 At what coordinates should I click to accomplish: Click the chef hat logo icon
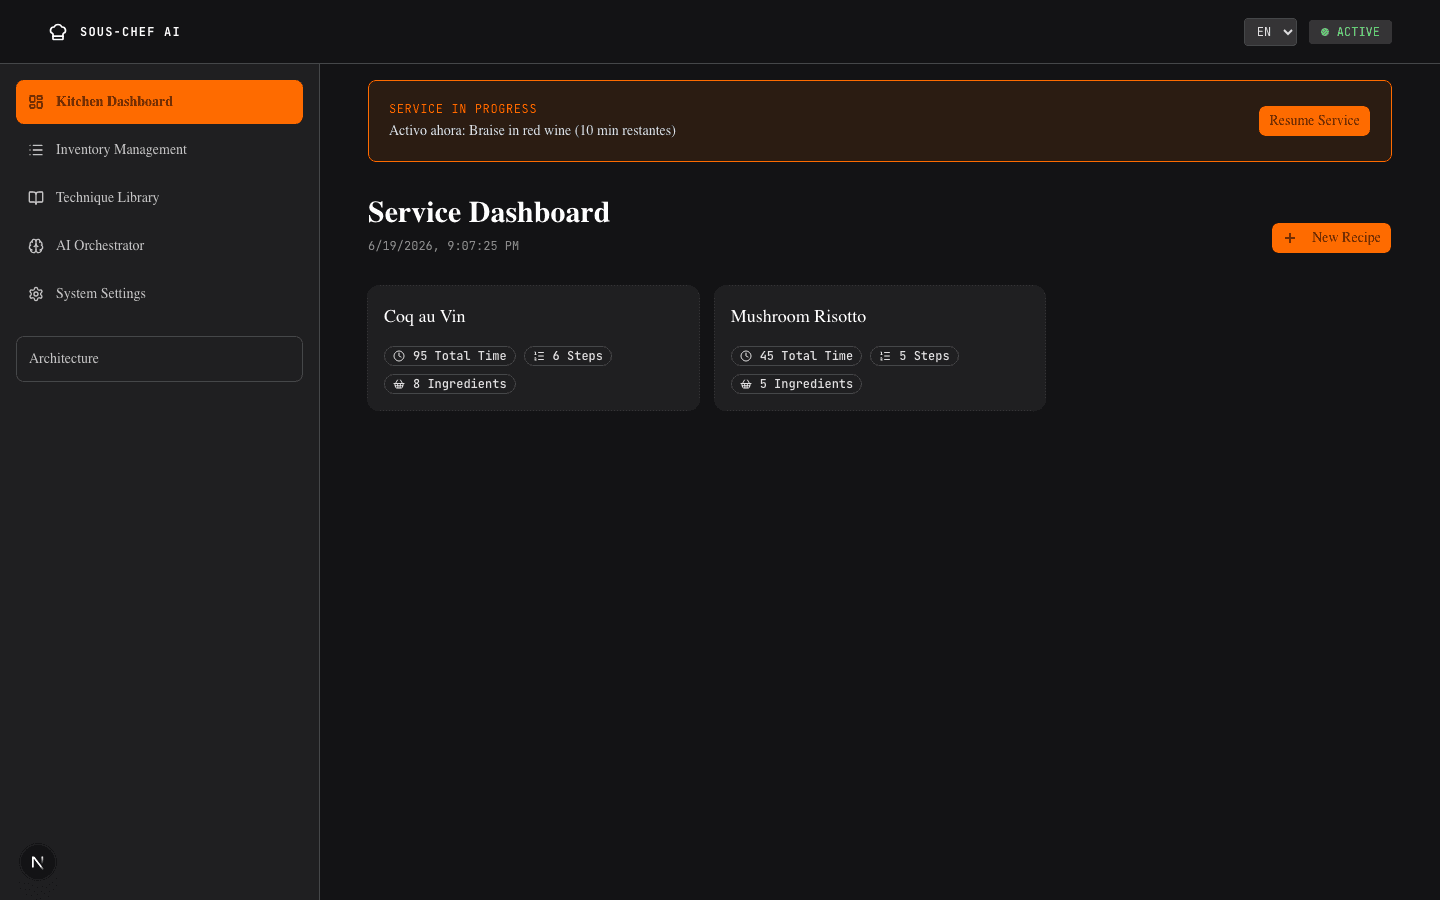tap(58, 32)
